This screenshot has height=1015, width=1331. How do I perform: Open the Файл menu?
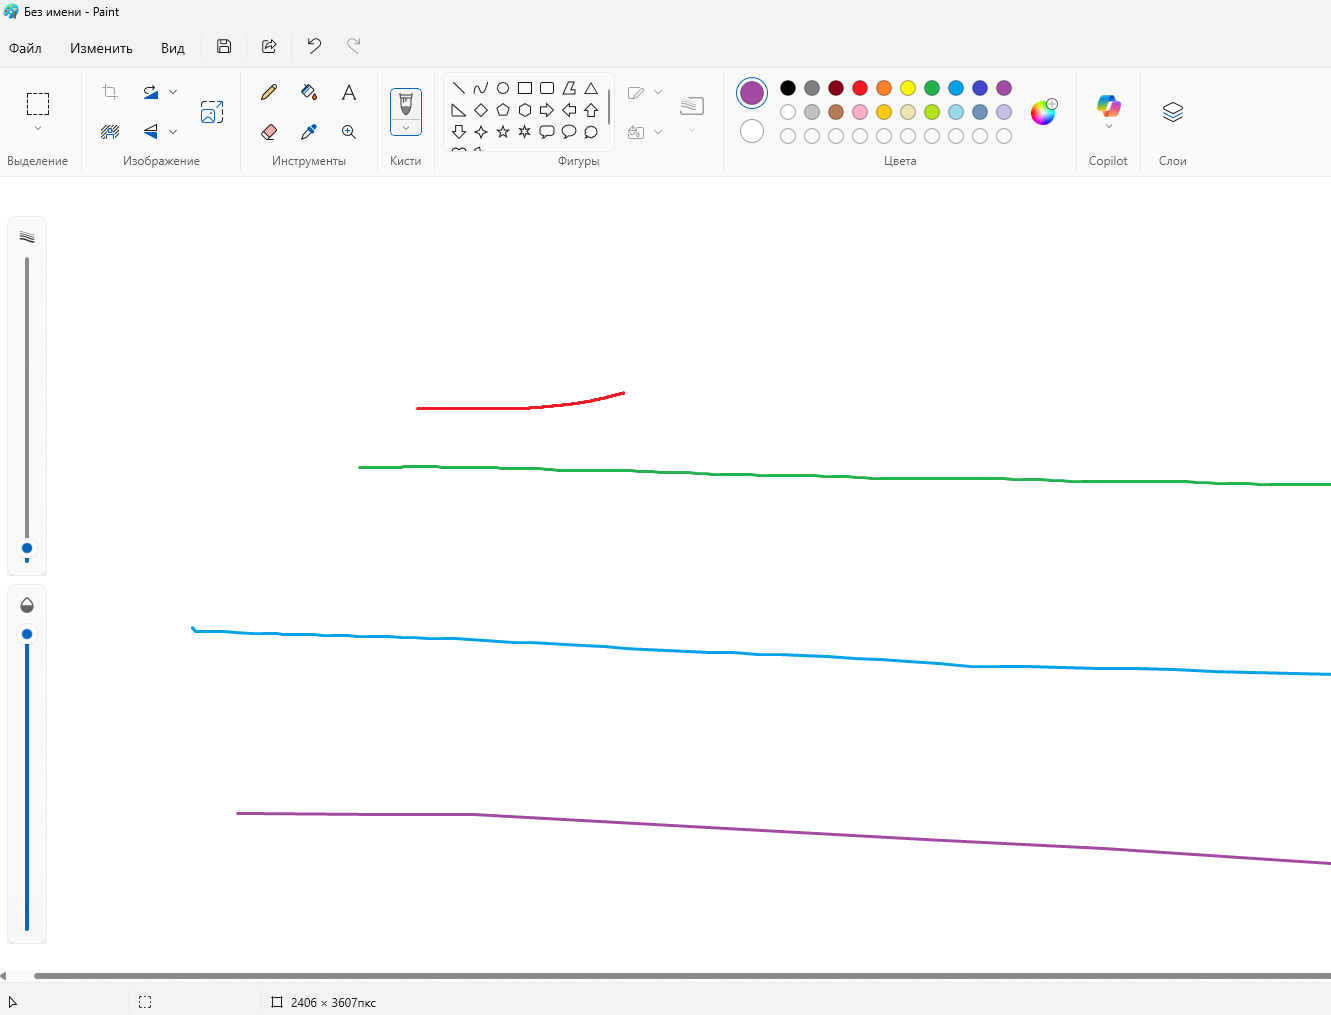pos(25,48)
